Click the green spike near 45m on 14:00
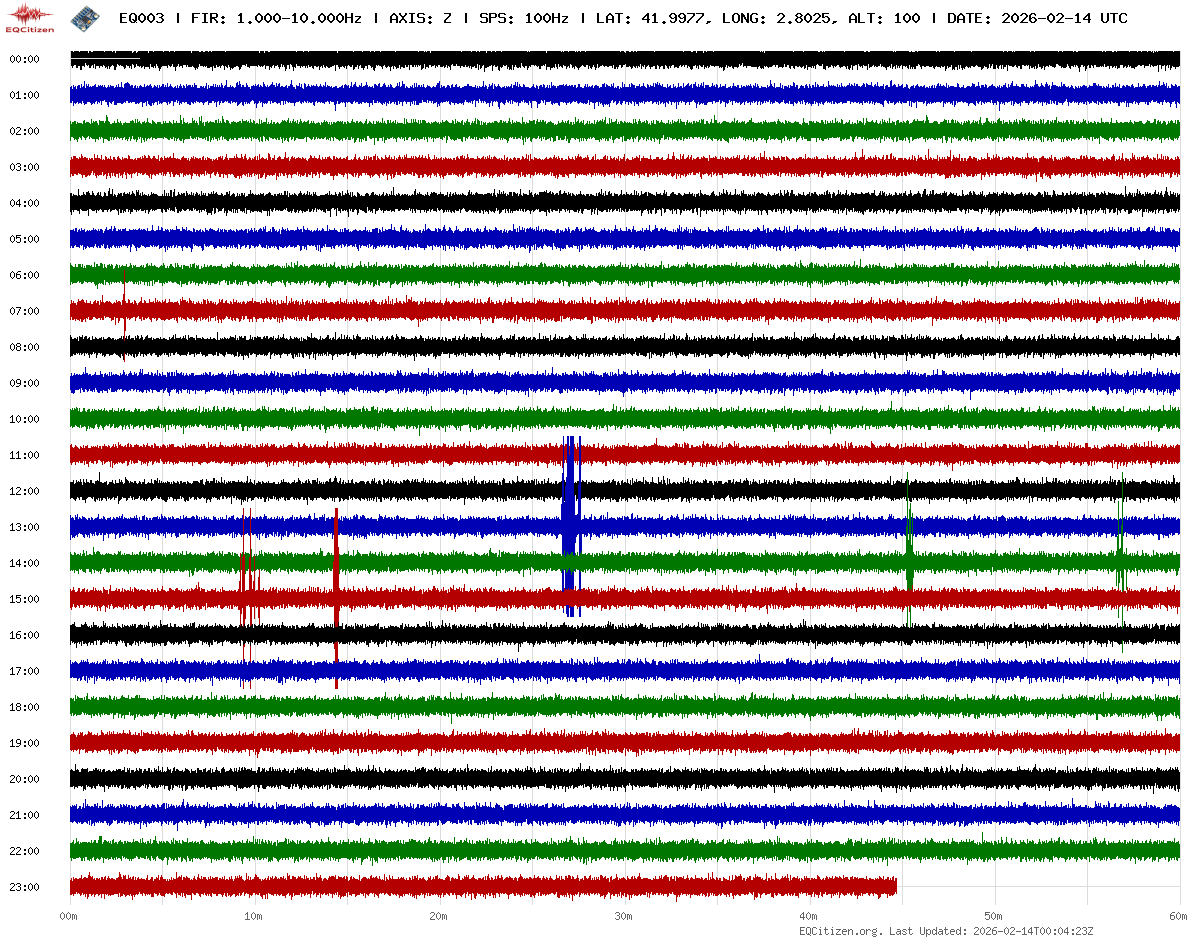This screenshot has height=940, width=1200. click(x=909, y=562)
